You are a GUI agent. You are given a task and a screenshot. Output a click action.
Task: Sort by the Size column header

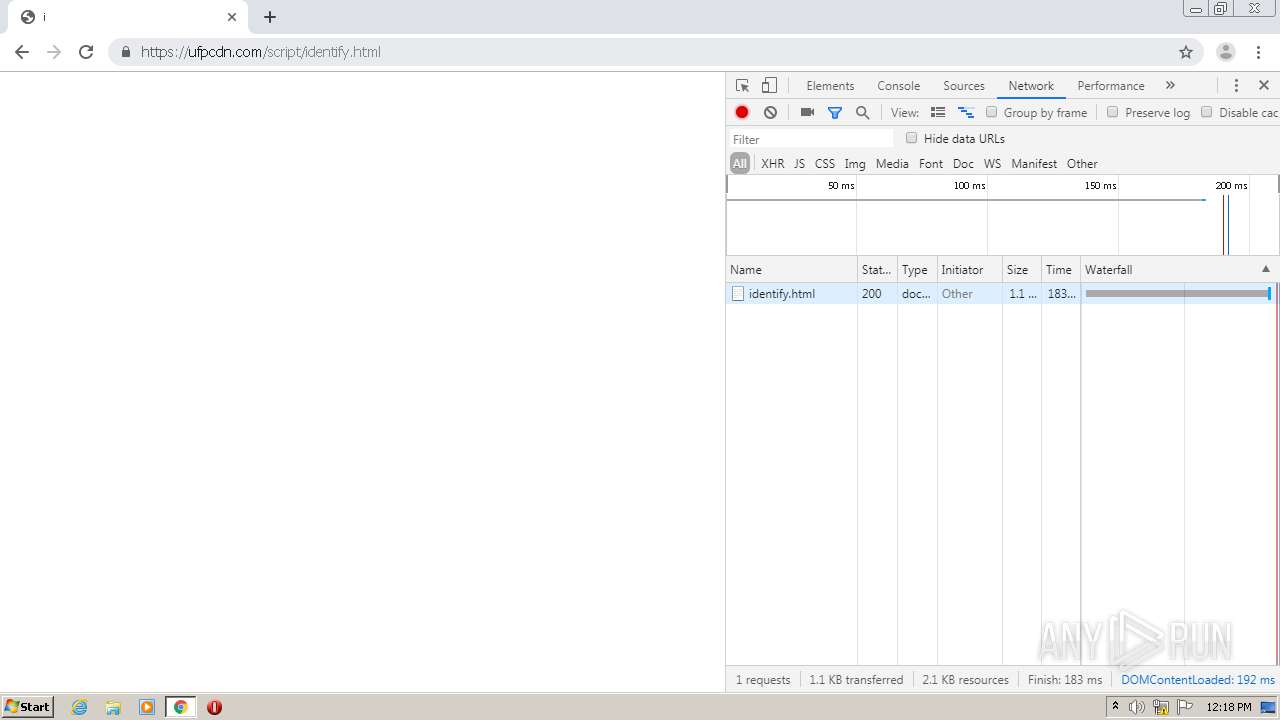coord(1021,270)
